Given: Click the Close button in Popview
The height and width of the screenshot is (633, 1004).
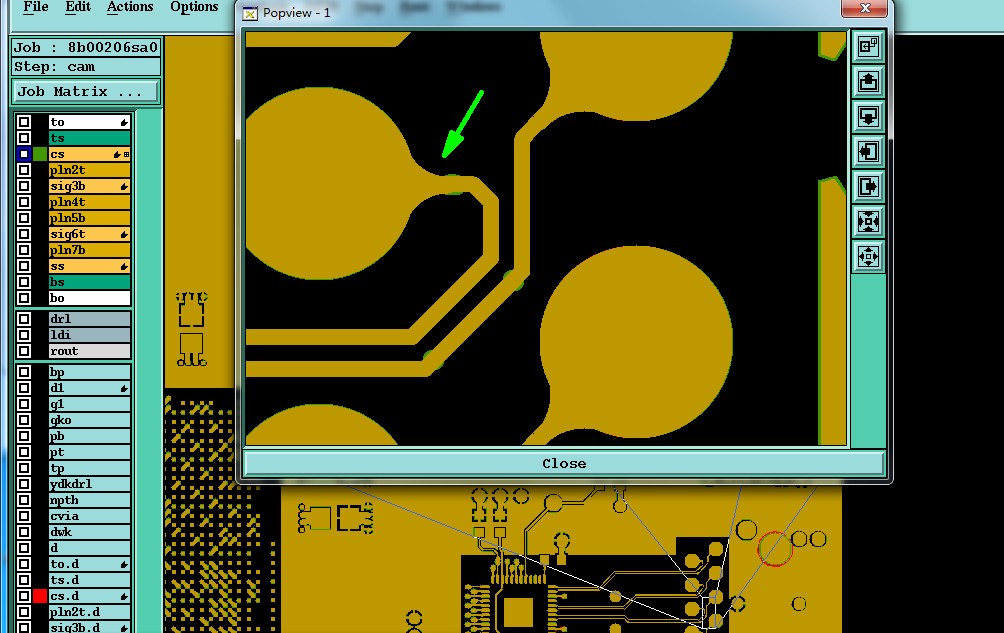Looking at the screenshot, I should (x=564, y=463).
